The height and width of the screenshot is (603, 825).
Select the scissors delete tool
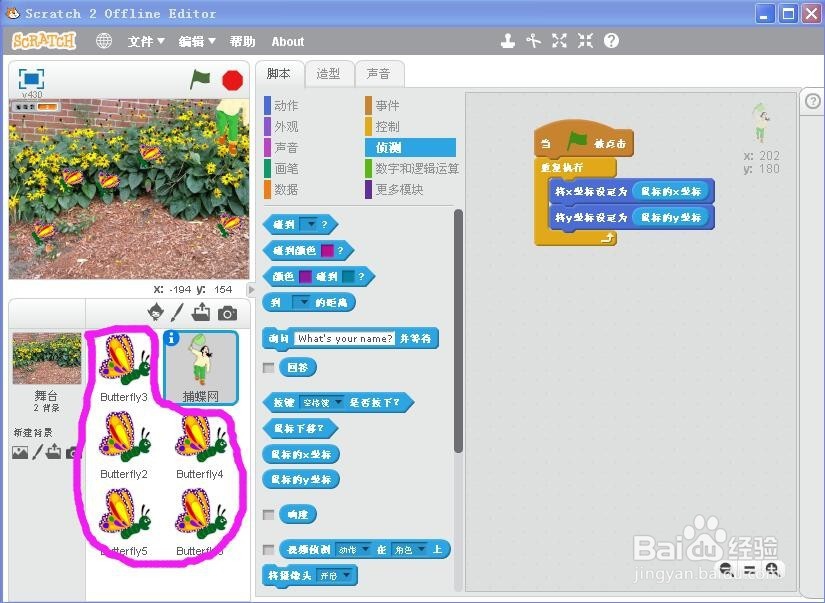(x=533, y=41)
